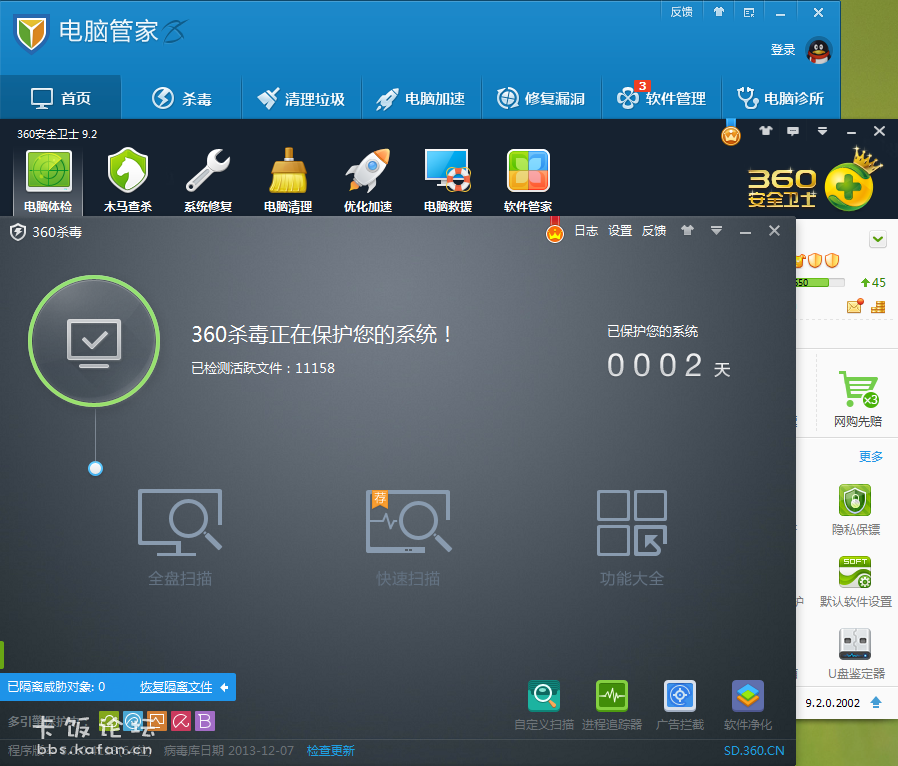Run the quick scan (快速扫描)
Viewport: 898px width, 766px height.
(x=408, y=535)
